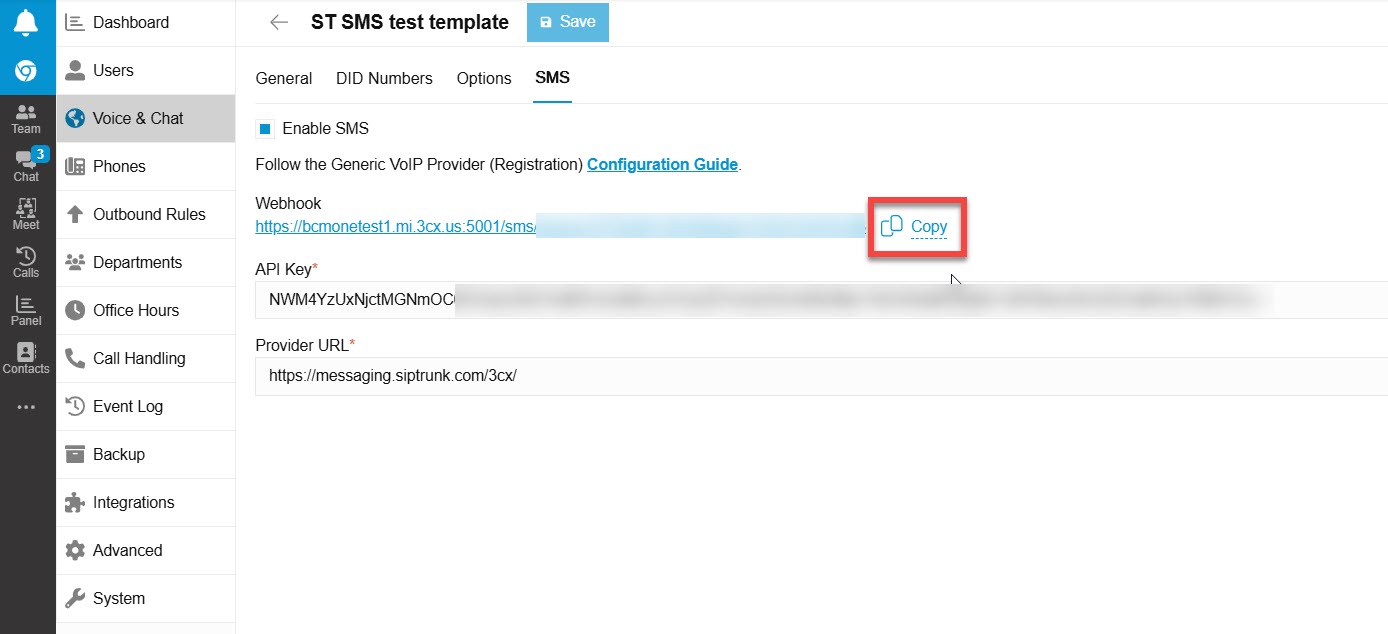Toggle the Enable SMS checkbox
The width and height of the screenshot is (1388, 634).
pyautogui.click(x=265, y=128)
